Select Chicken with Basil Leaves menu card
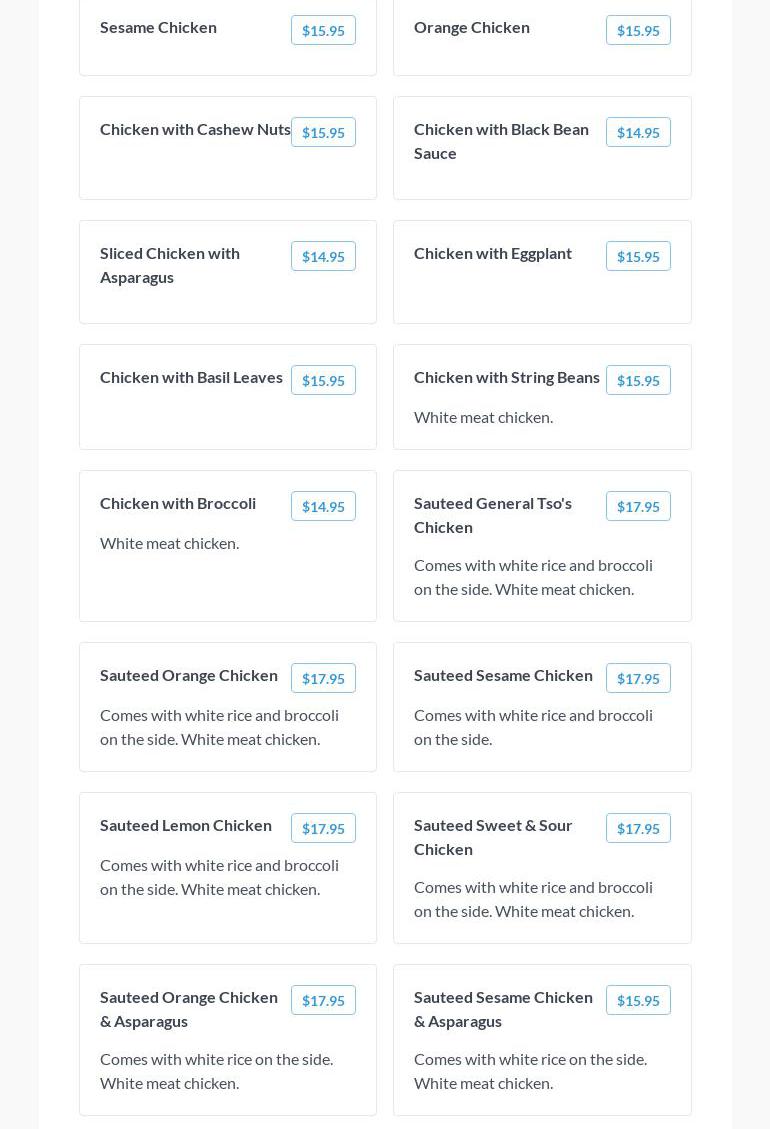This screenshot has width=770, height=1129. point(191,378)
